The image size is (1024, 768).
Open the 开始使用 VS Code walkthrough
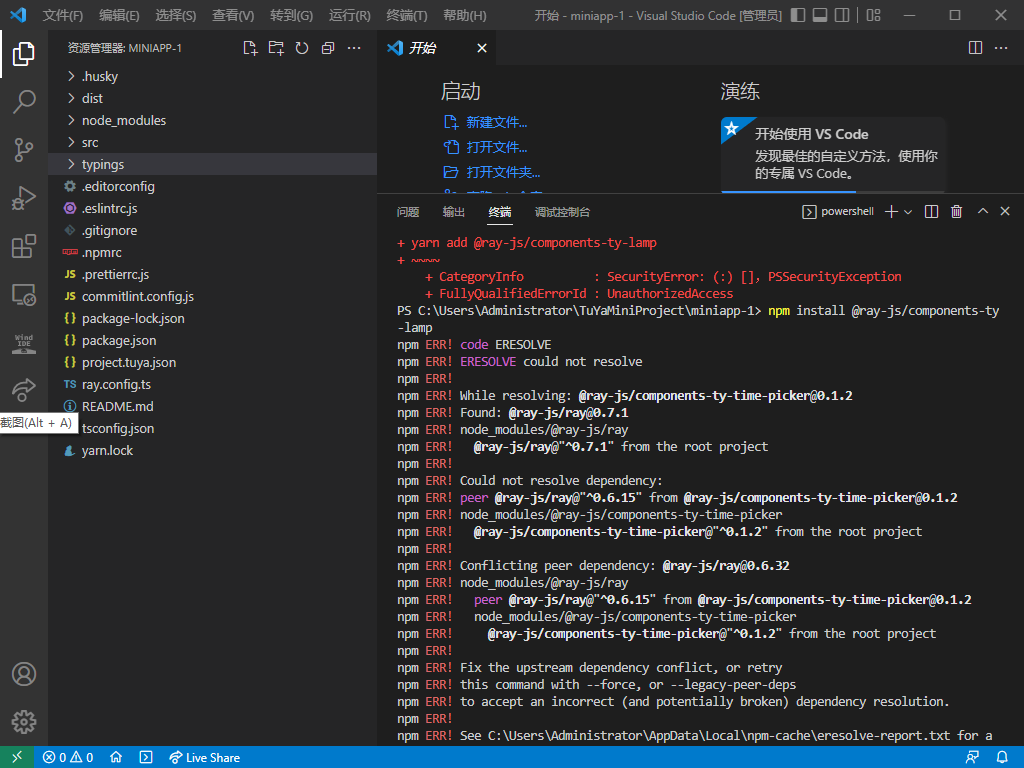tap(833, 154)
